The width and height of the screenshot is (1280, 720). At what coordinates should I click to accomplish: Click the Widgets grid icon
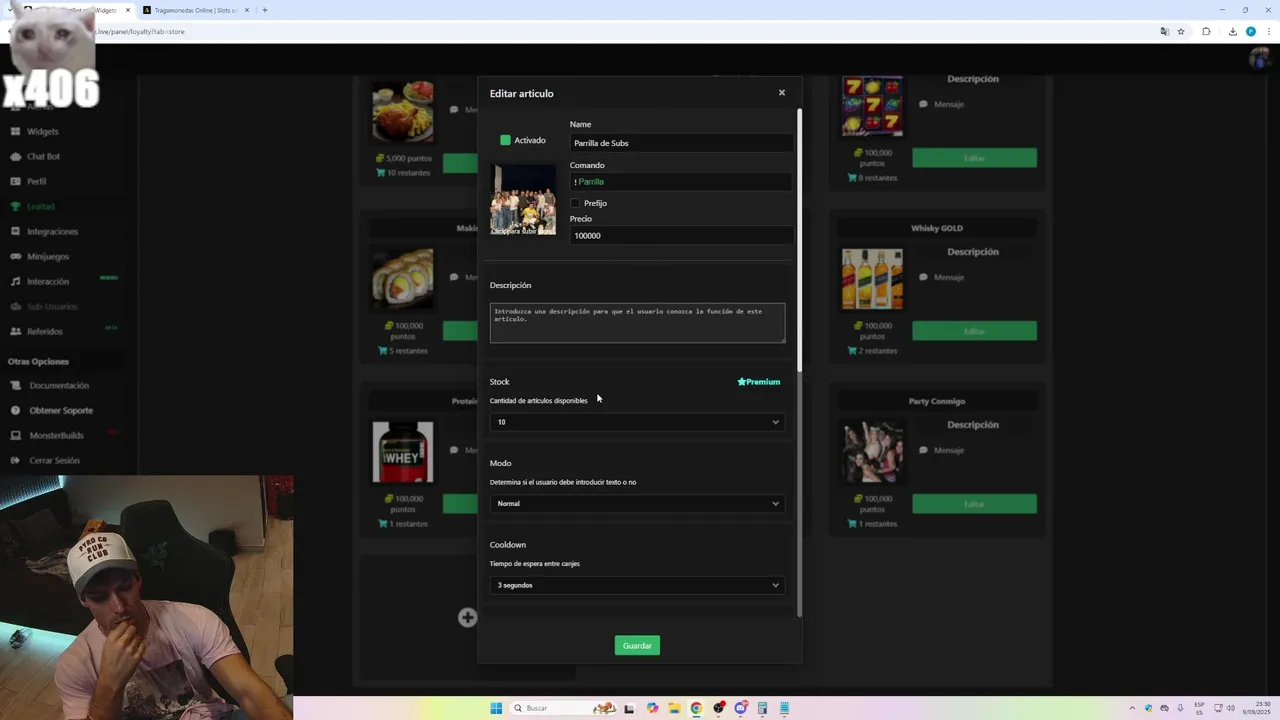coord(16,131)
